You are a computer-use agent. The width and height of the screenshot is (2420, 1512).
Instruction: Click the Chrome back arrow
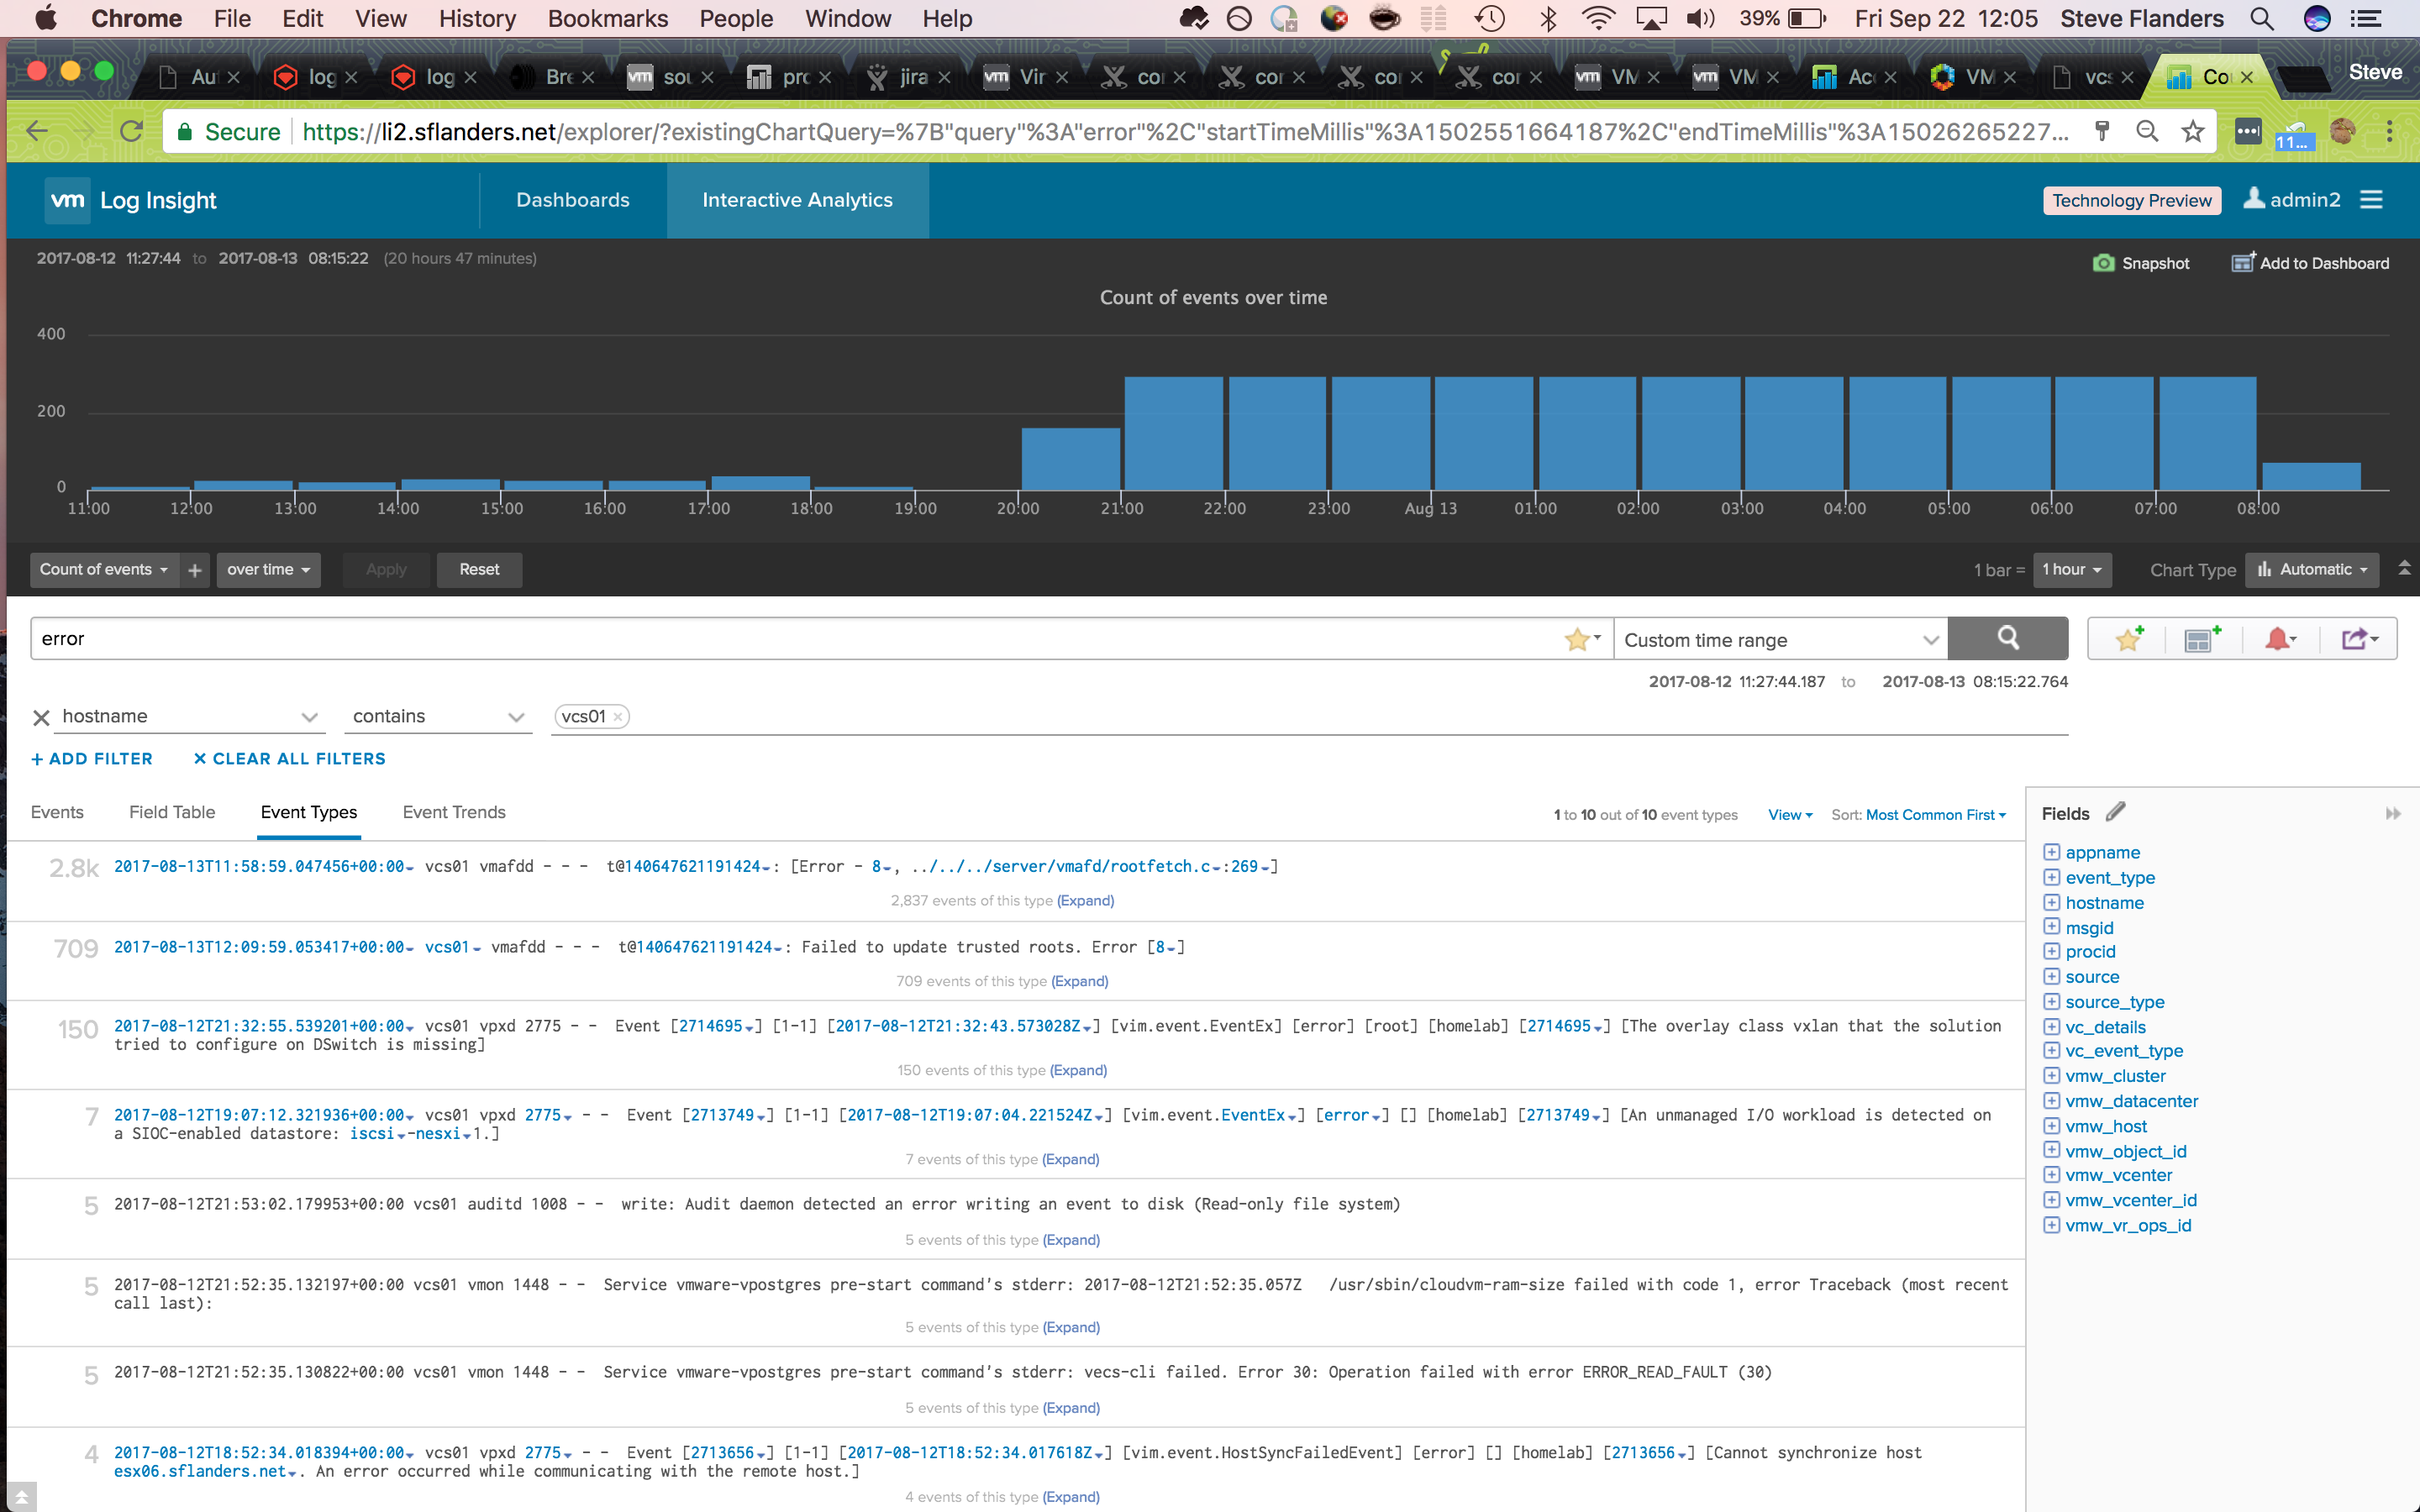[x=37, y=131]
